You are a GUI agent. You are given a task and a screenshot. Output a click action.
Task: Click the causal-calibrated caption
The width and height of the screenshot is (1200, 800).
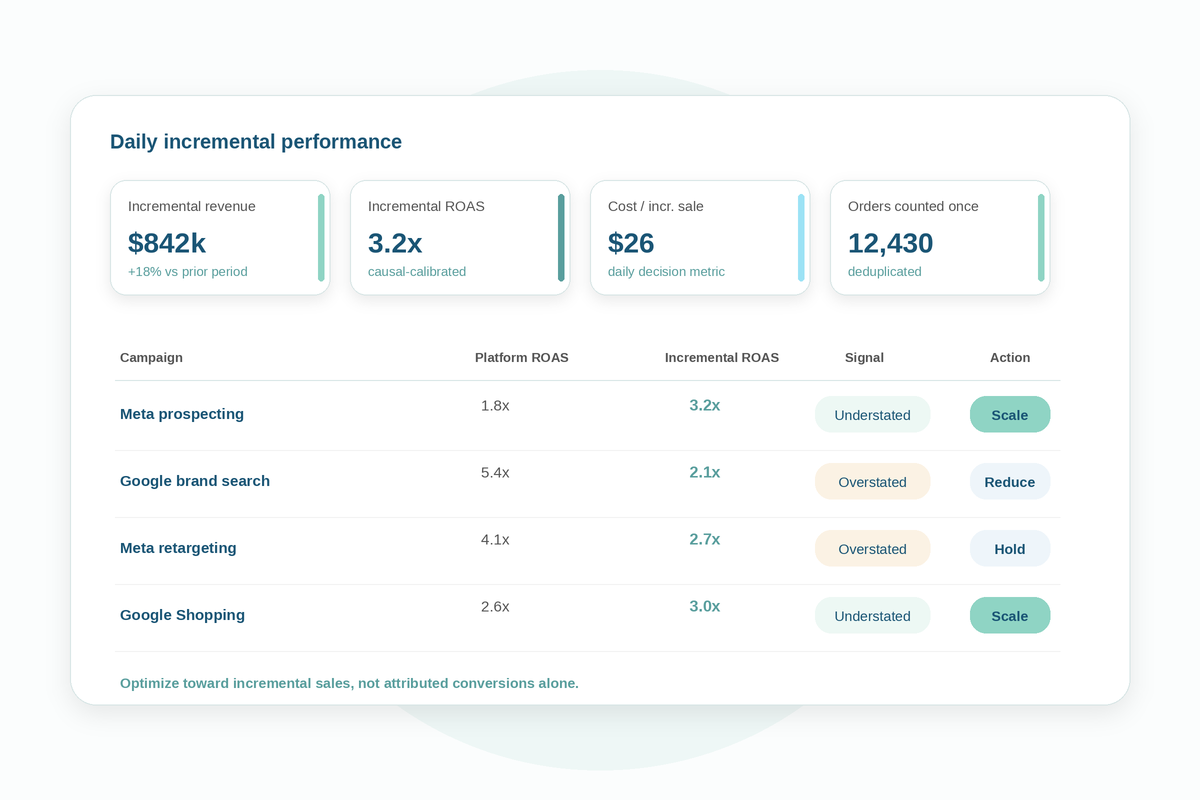tap(417, 272)
